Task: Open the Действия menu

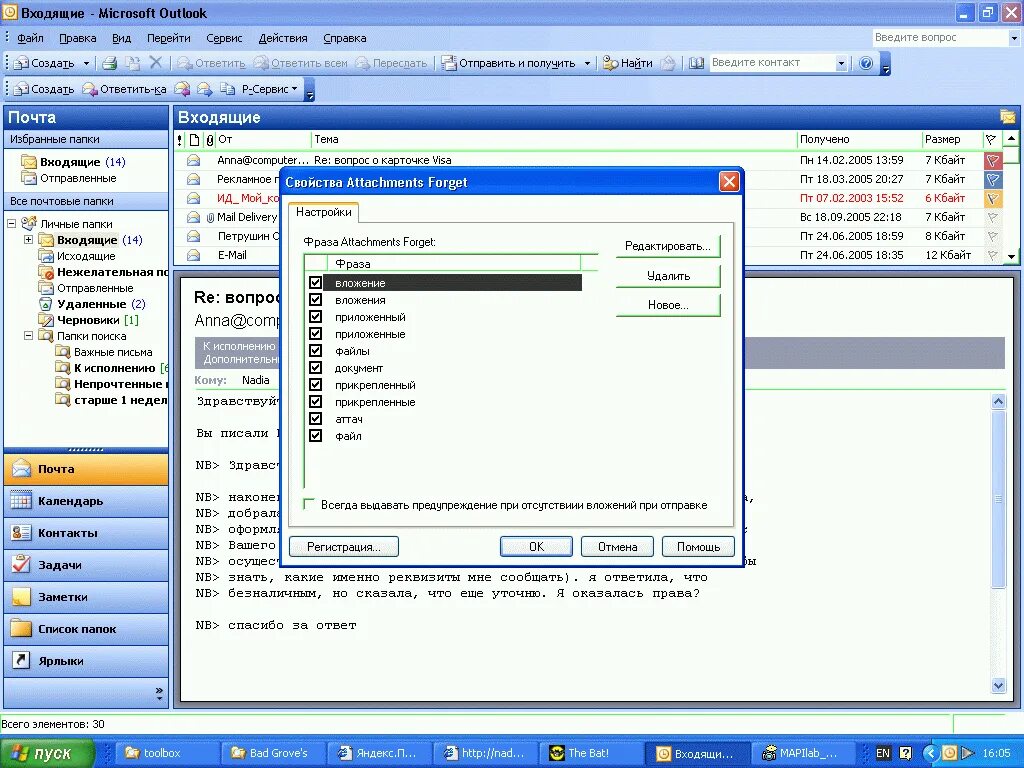Action: click(x=283, y=38)
